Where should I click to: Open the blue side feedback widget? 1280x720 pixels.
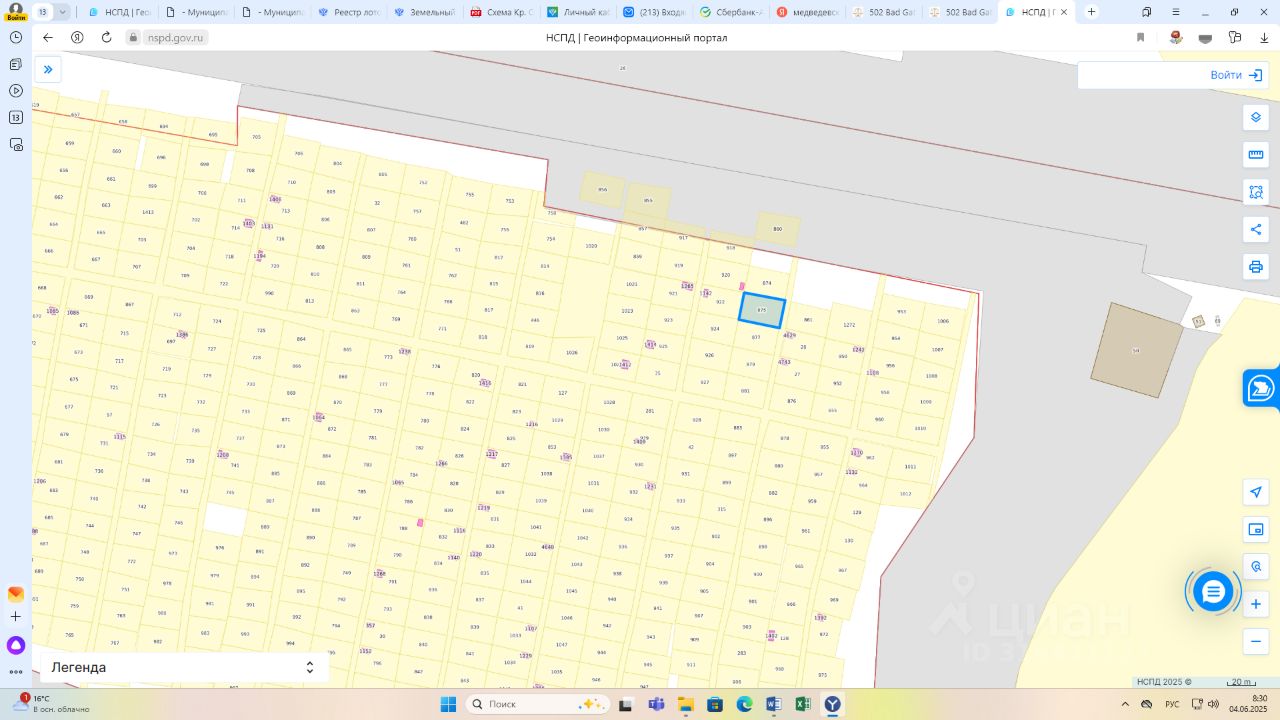pyautogui.click(x=1261, y=388)
